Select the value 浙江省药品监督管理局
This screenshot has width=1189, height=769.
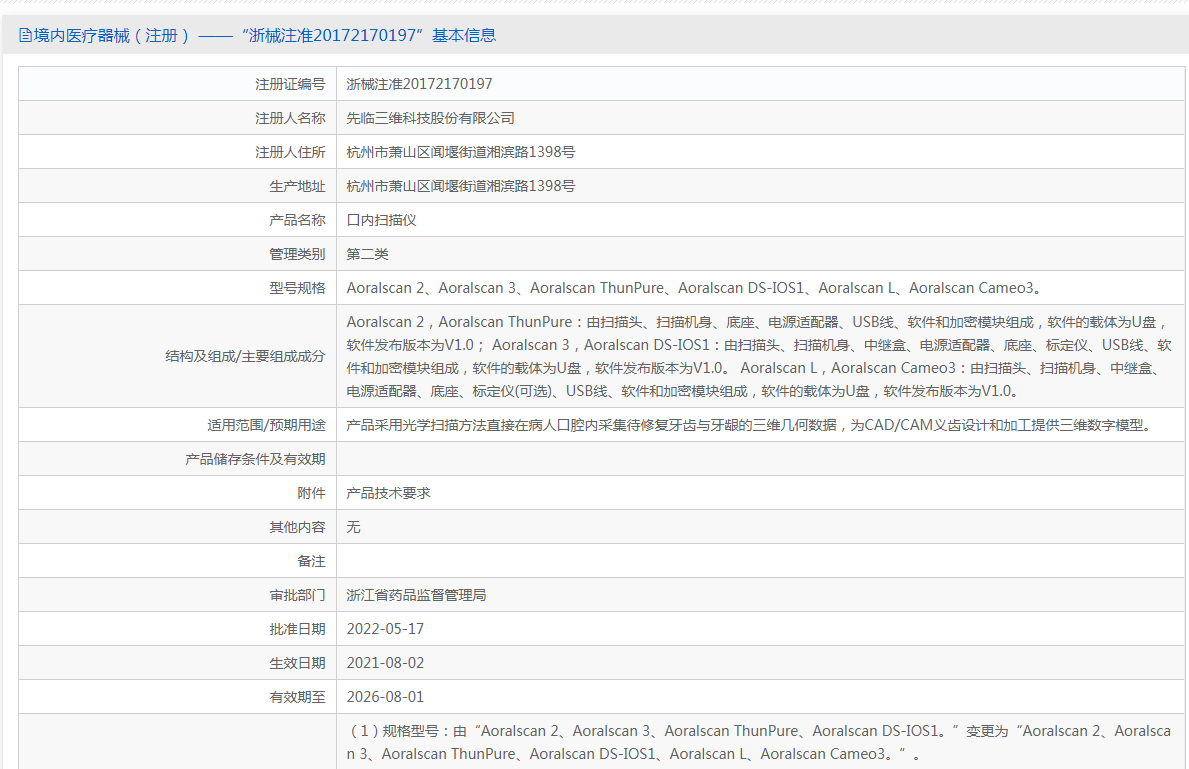point(416,595)
